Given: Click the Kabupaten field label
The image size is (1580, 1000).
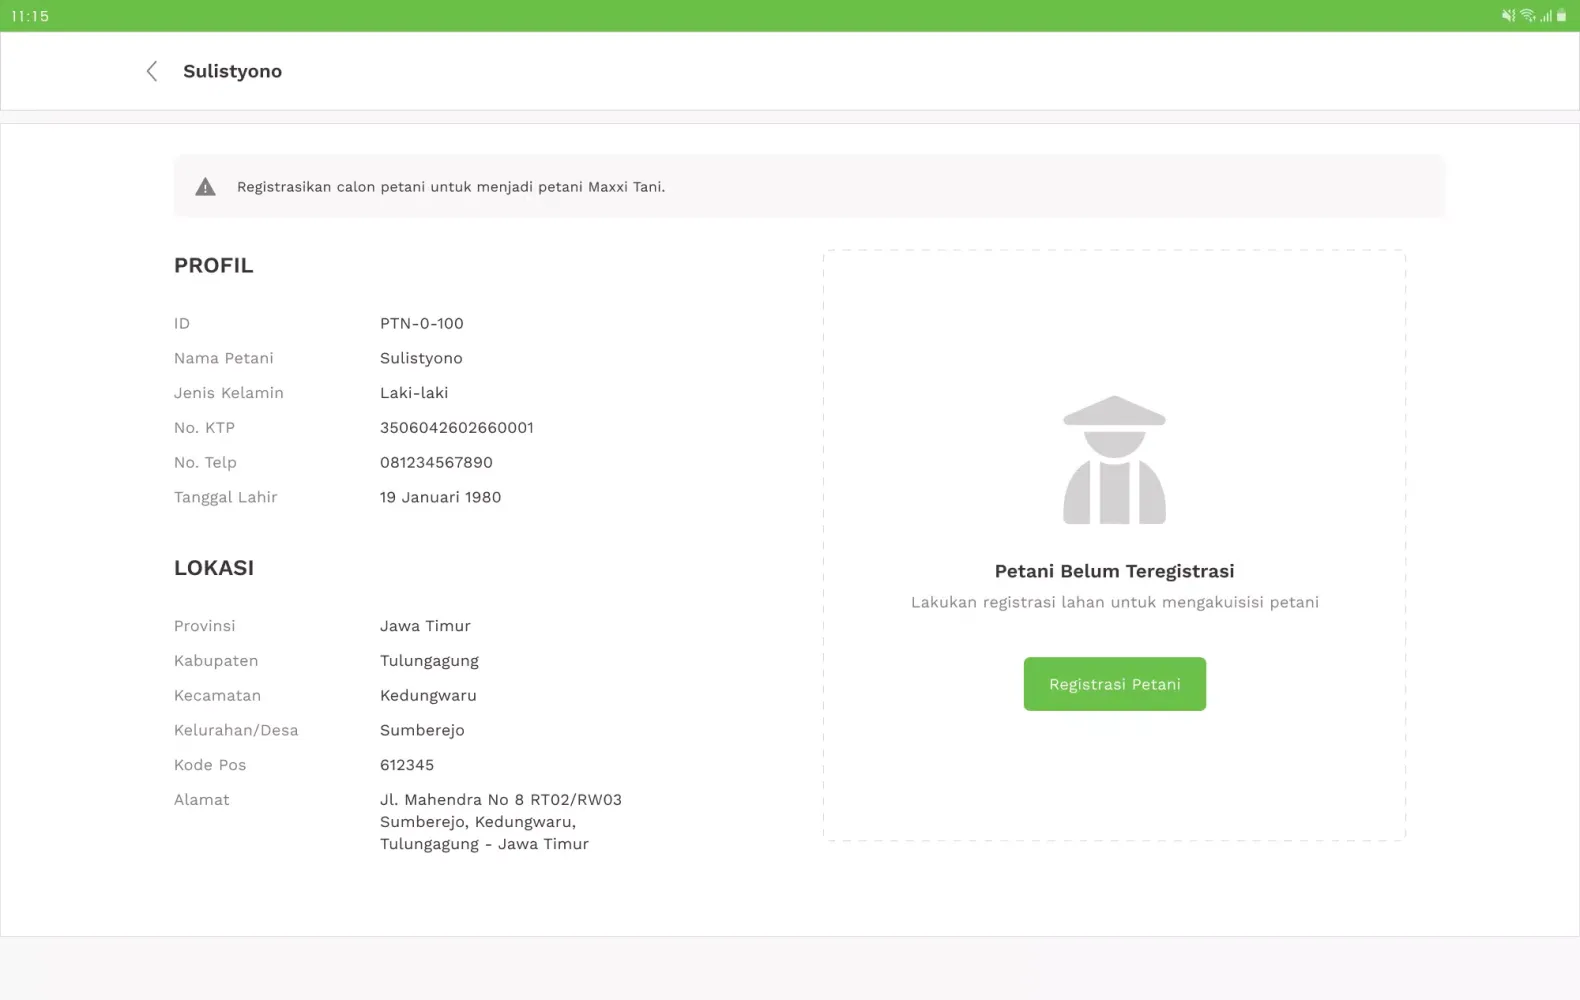Looking at the screenshot, I should tap(216, 661).
